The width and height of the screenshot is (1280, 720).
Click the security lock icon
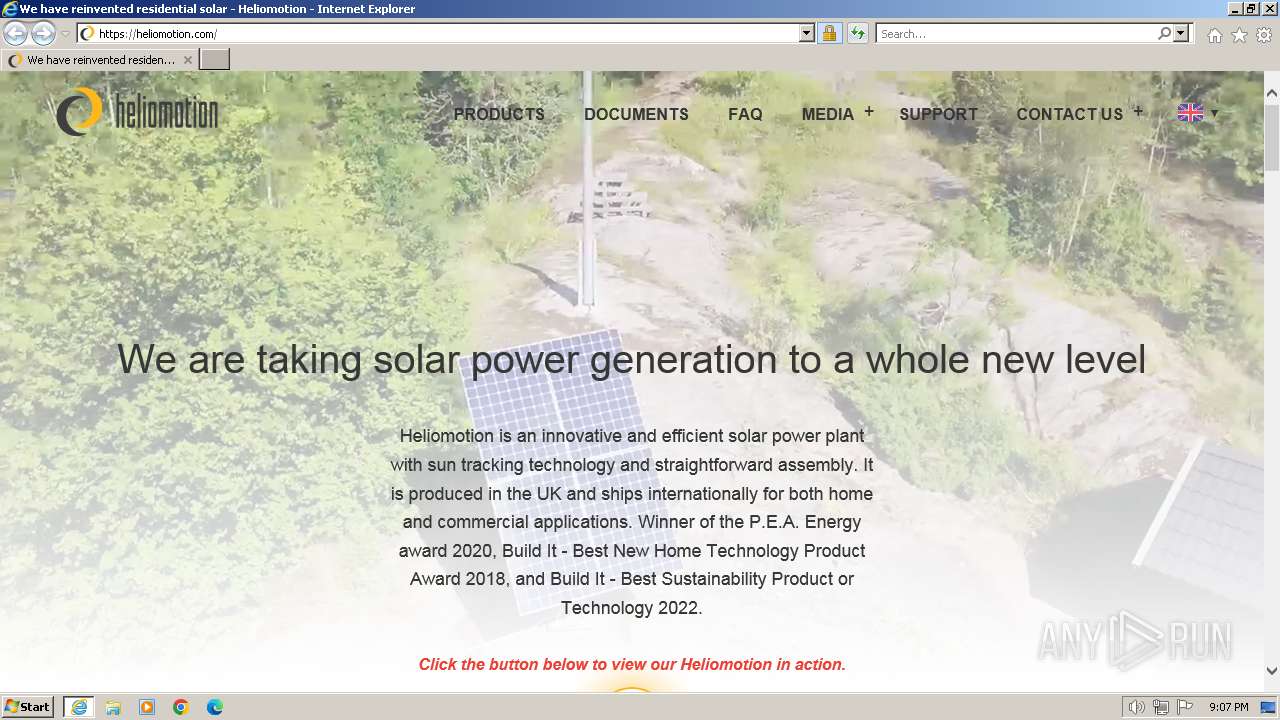click(x=829, y=33)
